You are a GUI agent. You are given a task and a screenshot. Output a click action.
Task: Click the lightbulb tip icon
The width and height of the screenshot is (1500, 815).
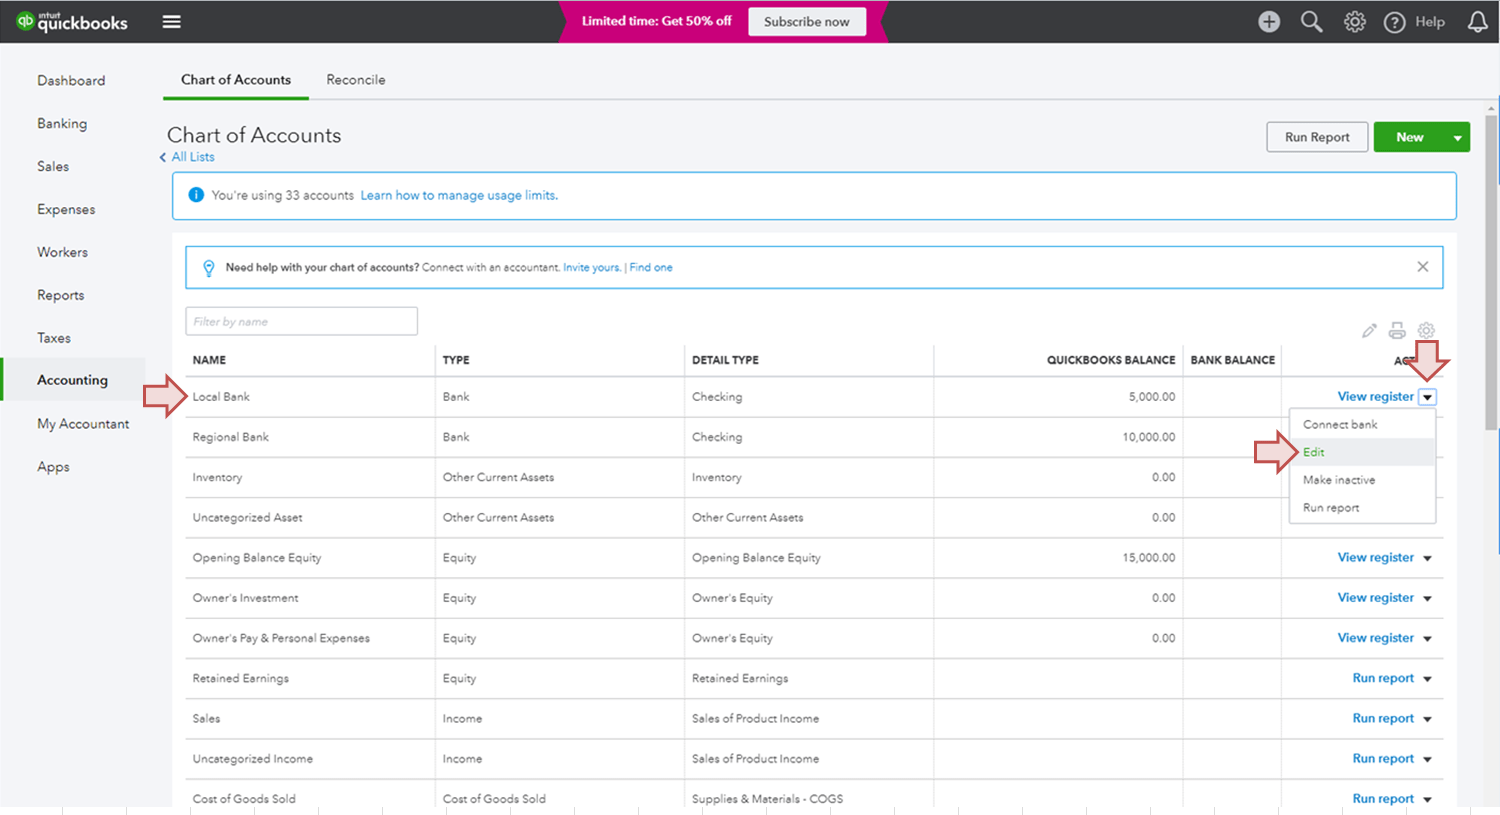(208, 268)
